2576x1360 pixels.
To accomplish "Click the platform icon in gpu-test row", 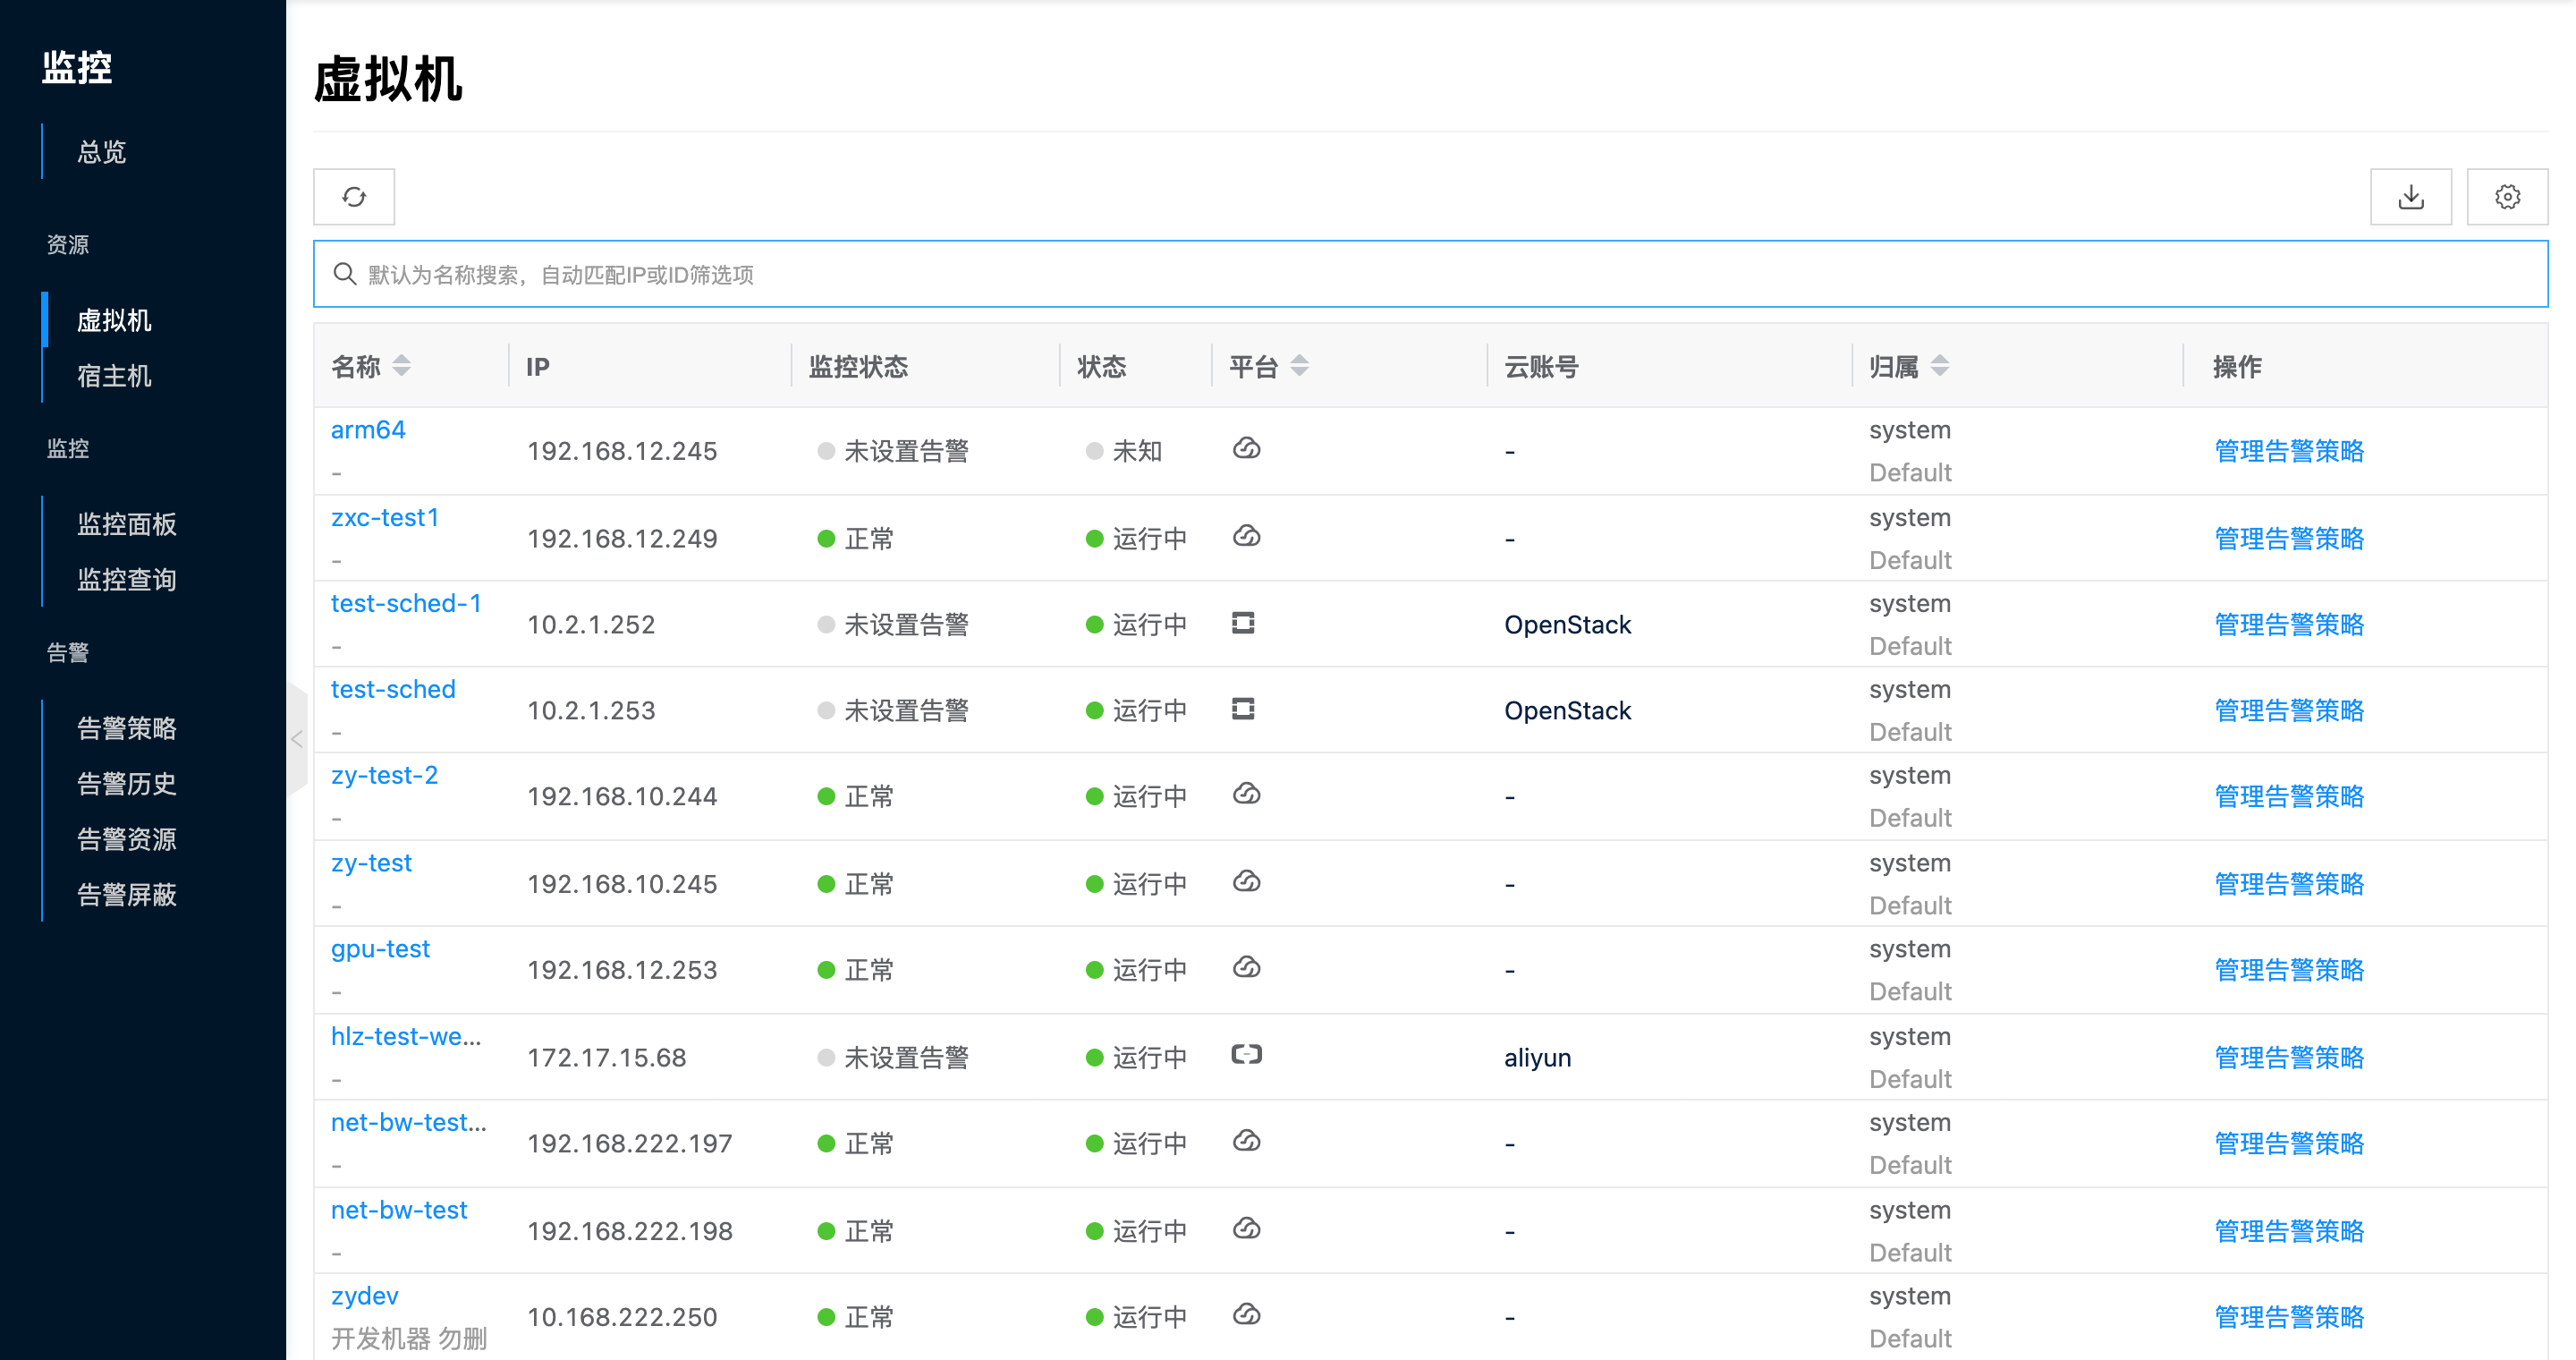I will pos(1246,968).
